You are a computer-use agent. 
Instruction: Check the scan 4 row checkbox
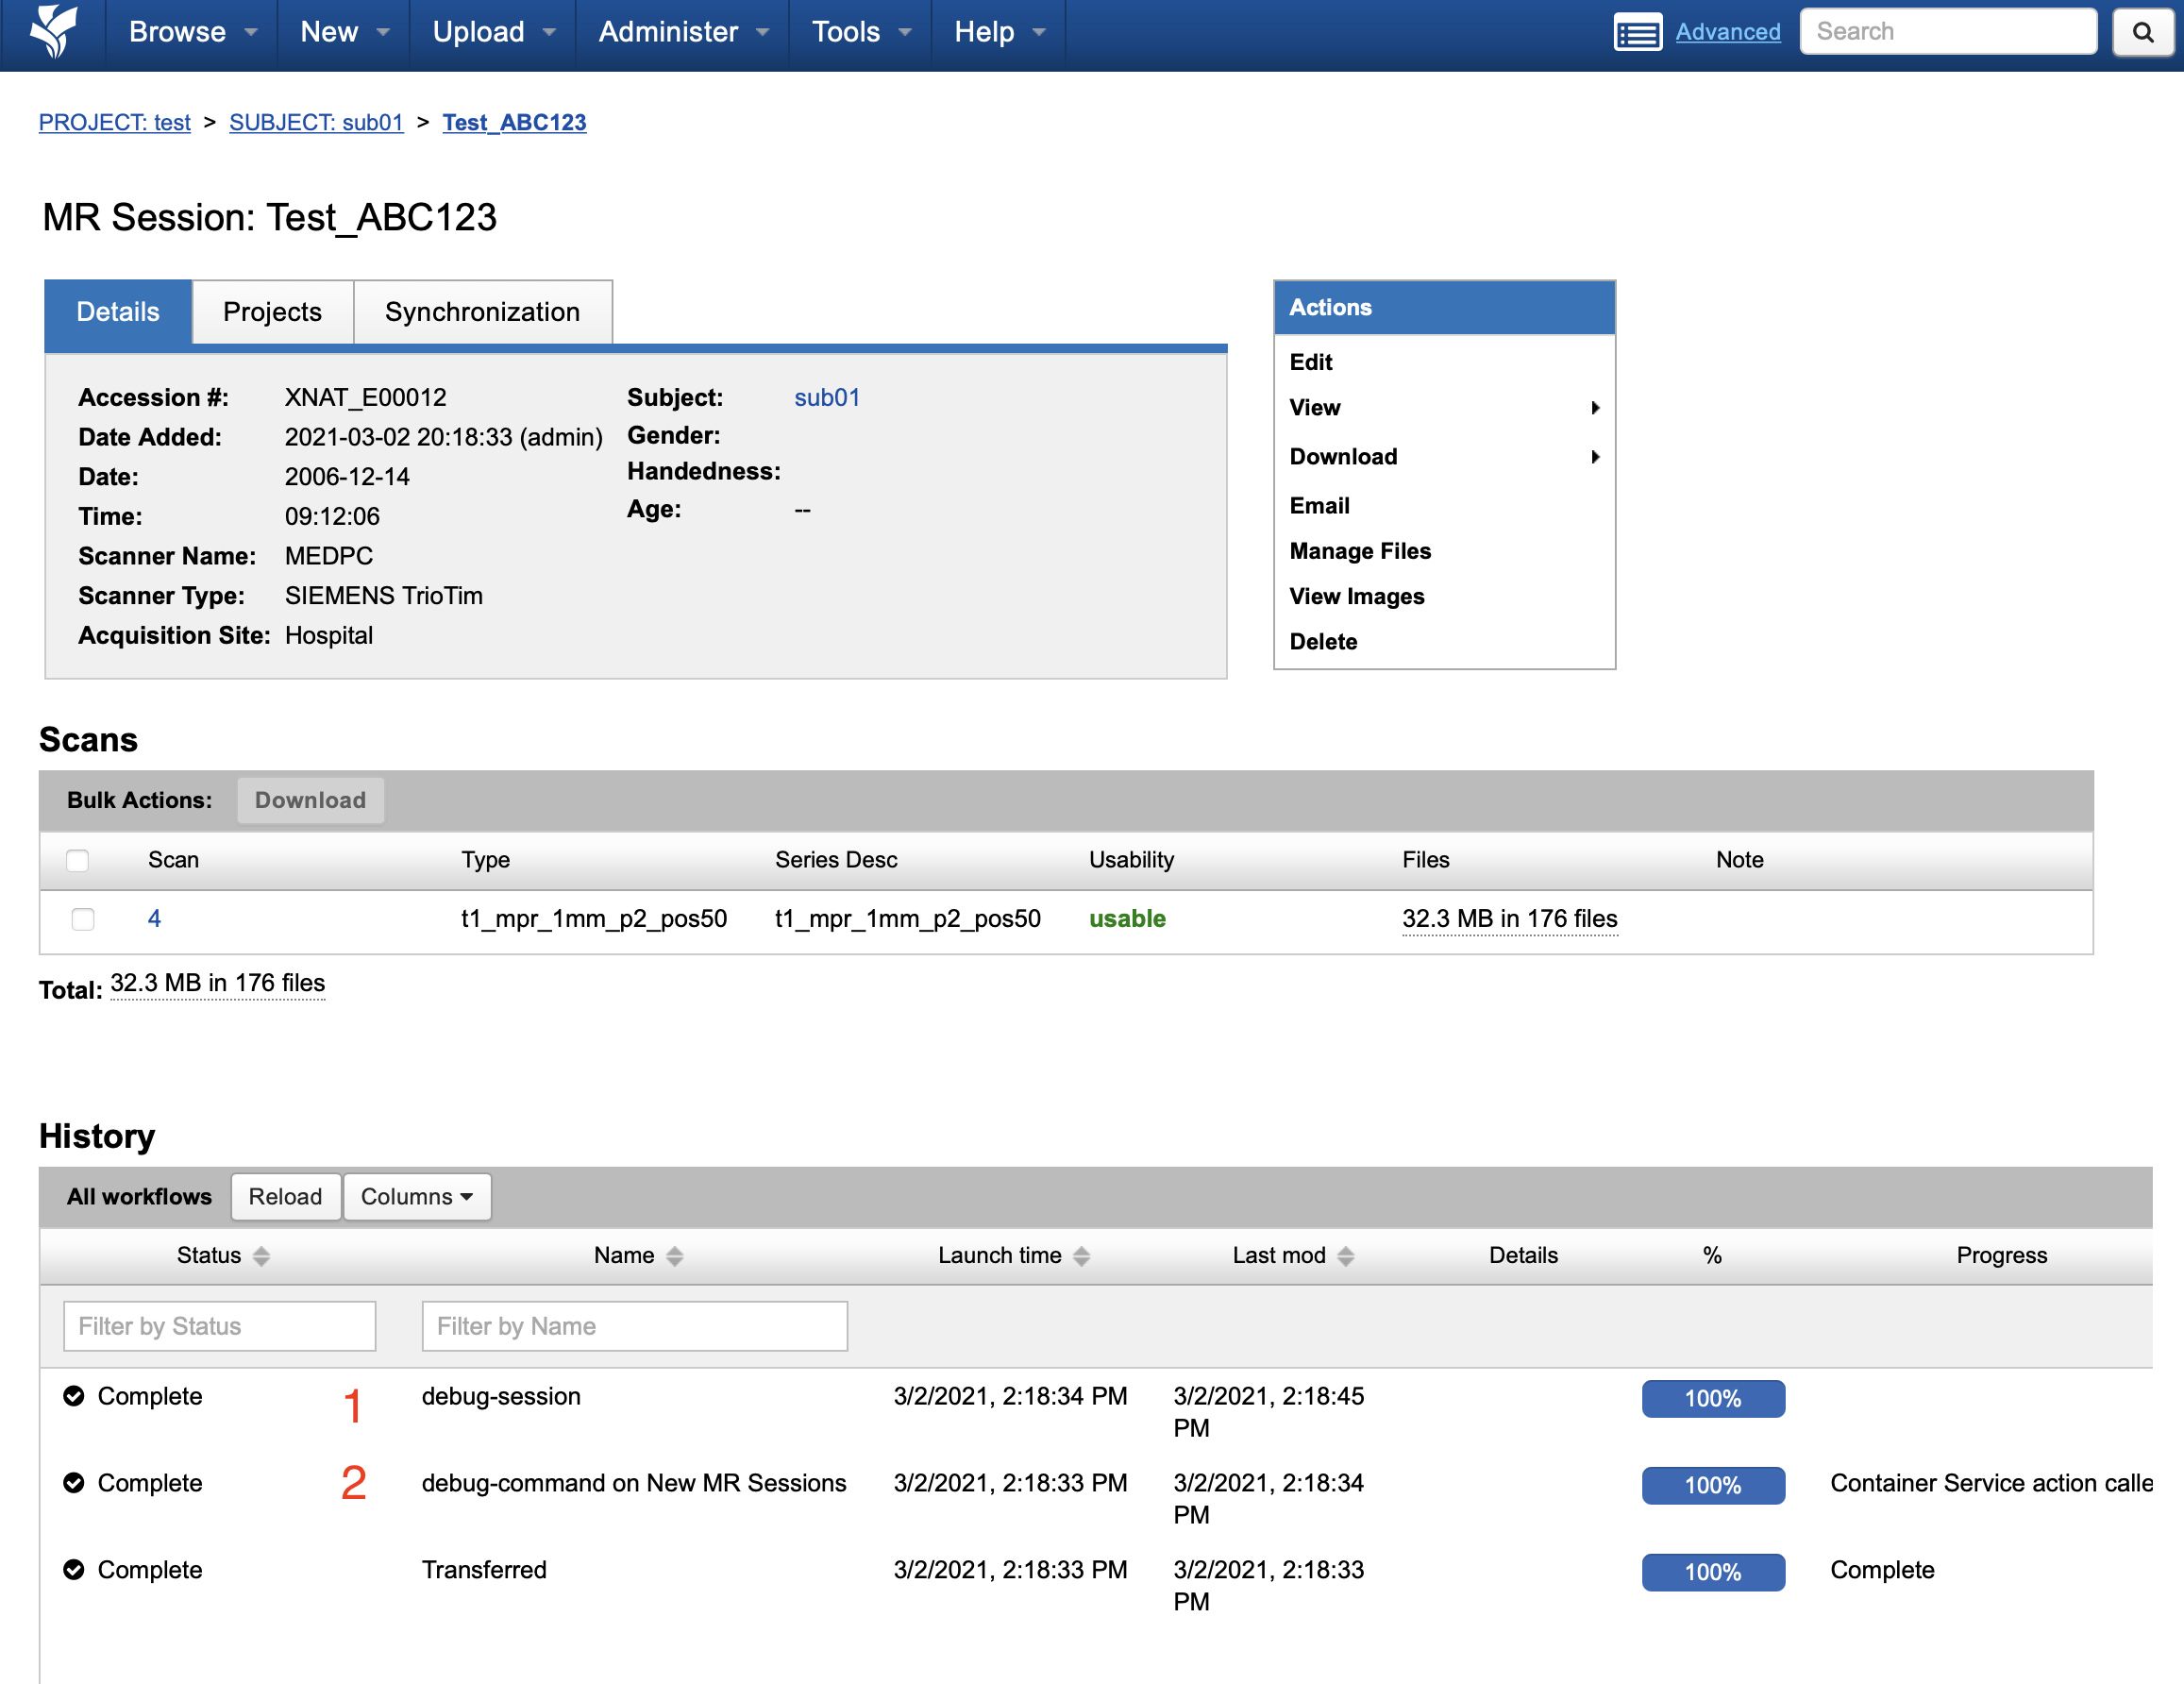pos(83,919)
